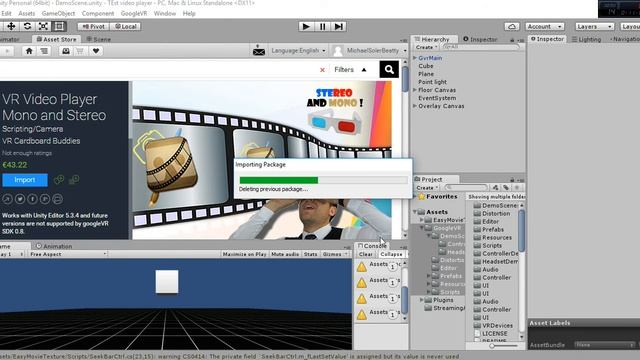Open Gizmos dropdown in Game view

[x=335, y=254]
